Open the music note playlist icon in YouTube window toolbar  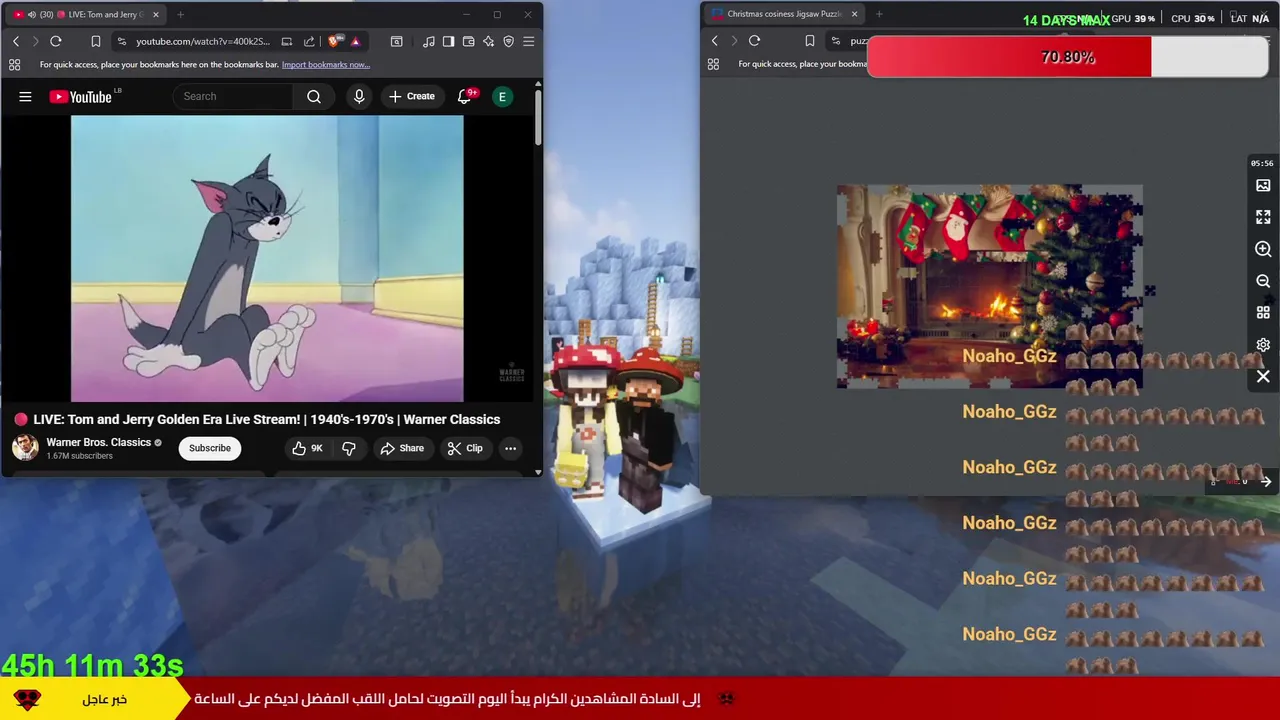[x=429, y=41]
